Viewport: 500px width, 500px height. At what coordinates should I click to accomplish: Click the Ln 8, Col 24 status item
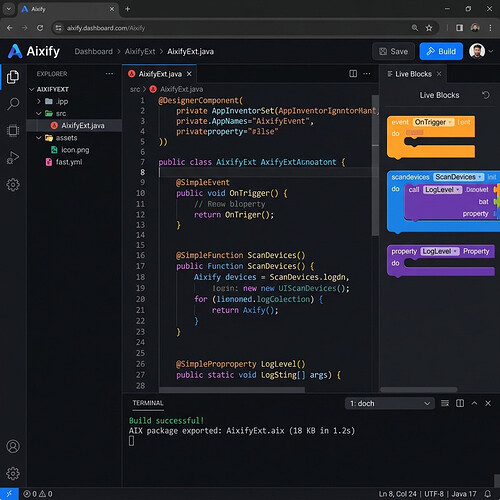397,494
